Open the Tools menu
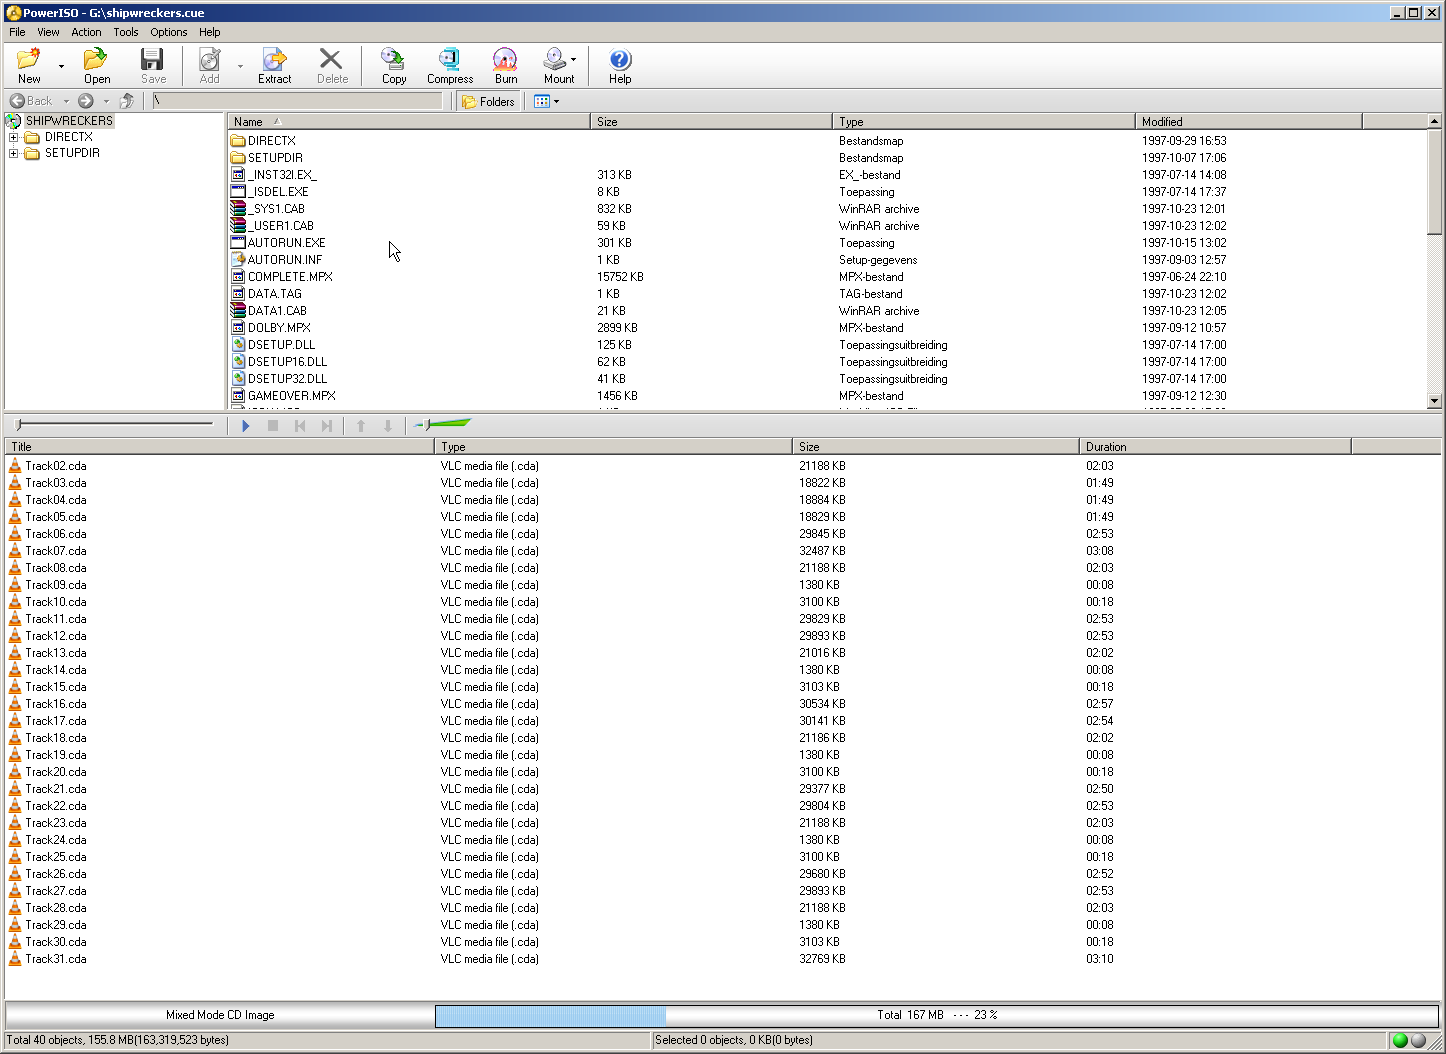1446x1054 pixels. click(126, 32)
